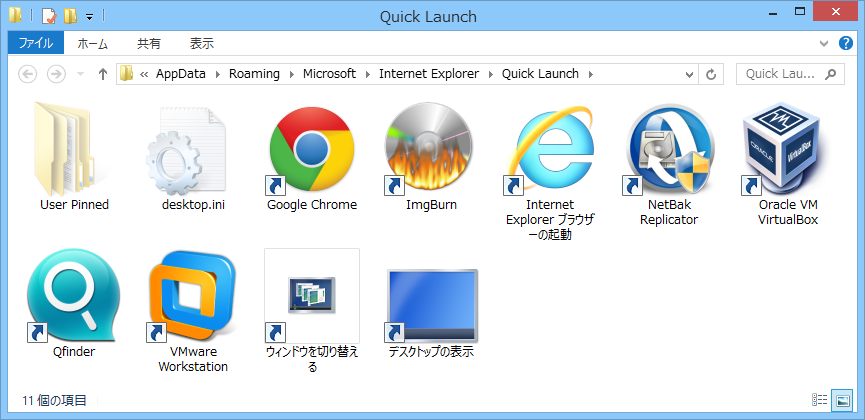Switch to large icons view button
The height and width of the screenshot is (420, 865).
point(842,400)
